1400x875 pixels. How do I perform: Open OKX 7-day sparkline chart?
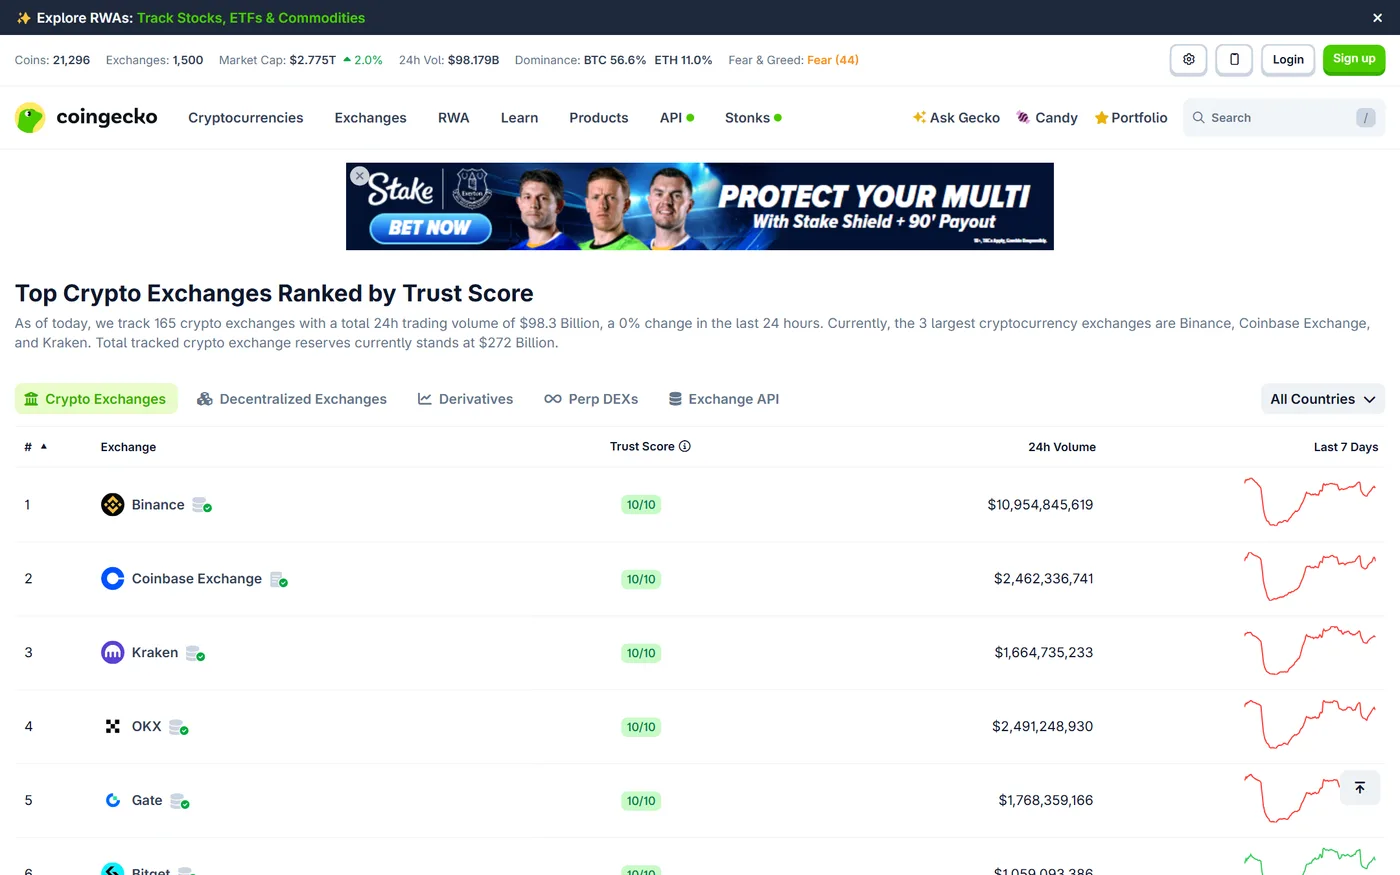coord(1310,724)
